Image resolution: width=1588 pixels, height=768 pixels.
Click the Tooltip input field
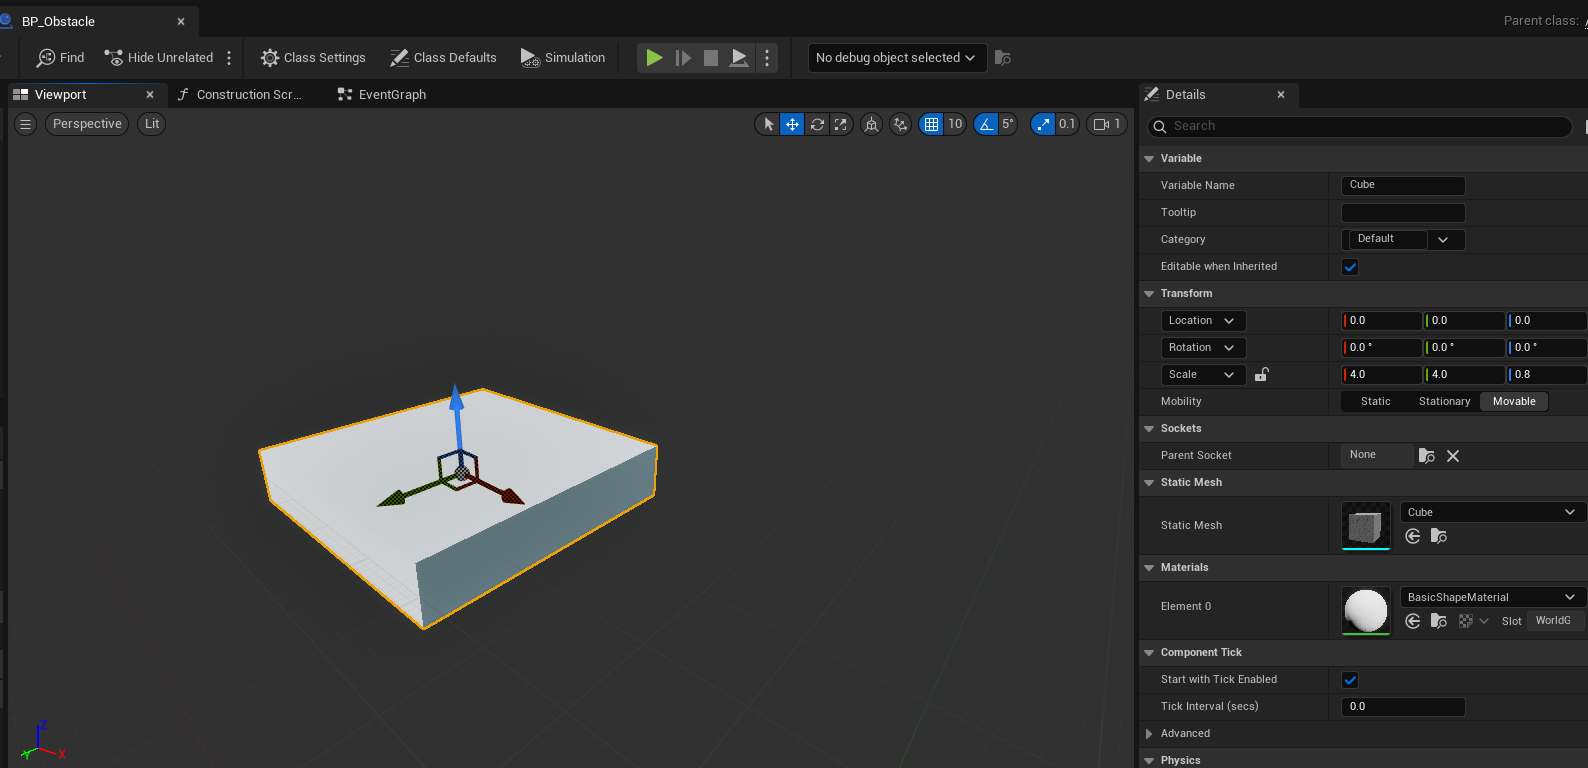click(1403, 213)
